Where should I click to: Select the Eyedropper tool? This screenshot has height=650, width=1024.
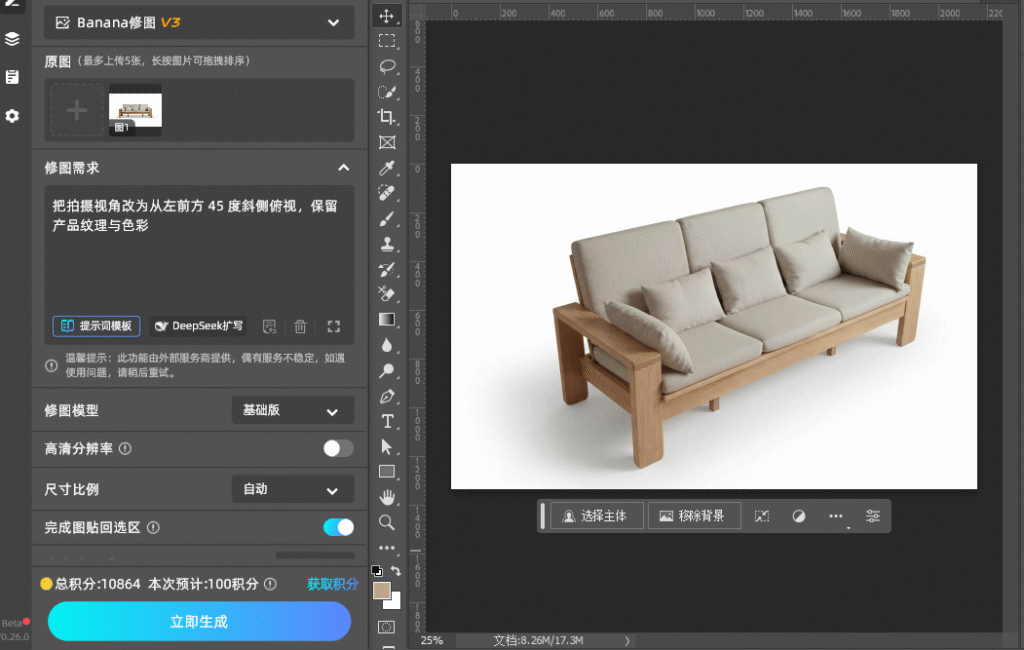pyautogui.click(x=387, y=168)
